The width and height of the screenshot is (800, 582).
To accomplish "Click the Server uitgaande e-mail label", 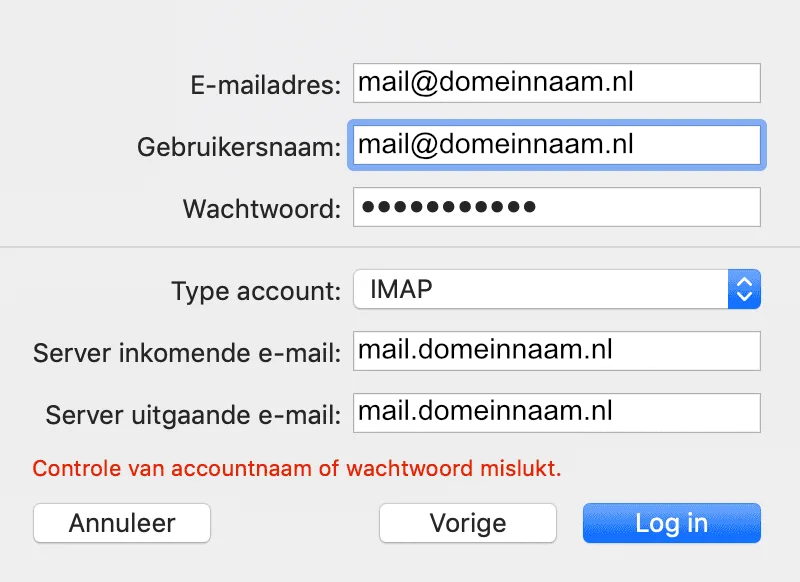I will 194,414.
